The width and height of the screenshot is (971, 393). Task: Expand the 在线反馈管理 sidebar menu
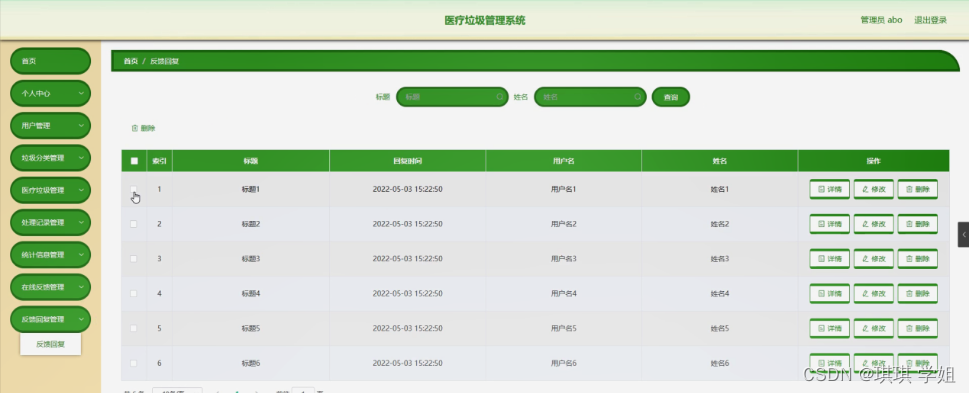point(50,287)
